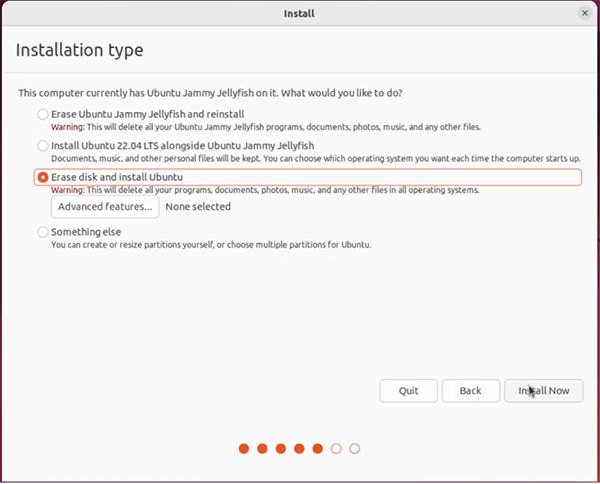Go Back to previous installer step
Viewport: 600px width, 484px height.
coord(471,391)
